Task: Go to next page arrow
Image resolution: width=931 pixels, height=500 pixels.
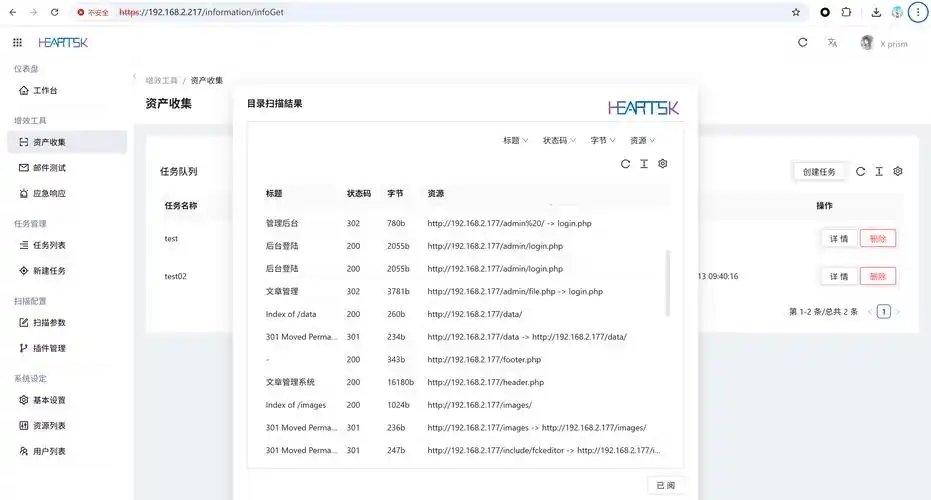Action: pyautogui.click(x=897, y=311)
